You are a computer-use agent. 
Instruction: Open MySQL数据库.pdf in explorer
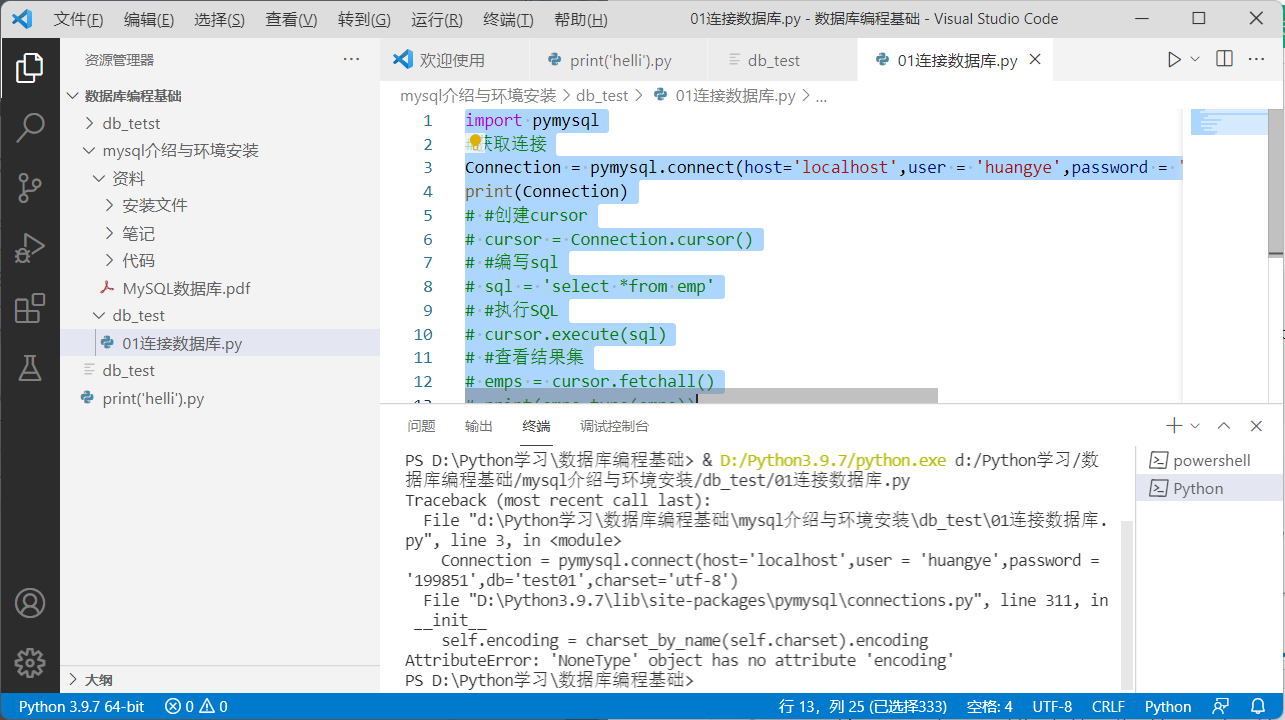pos(220,288)
